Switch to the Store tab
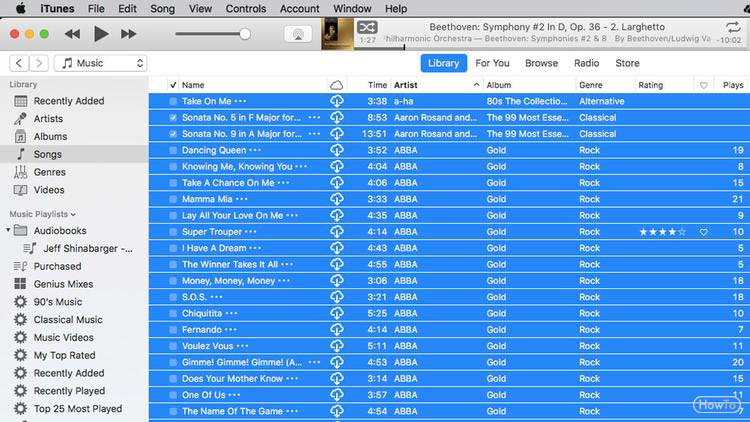Viewport: 750px width, 422px height. click(627, 63)
